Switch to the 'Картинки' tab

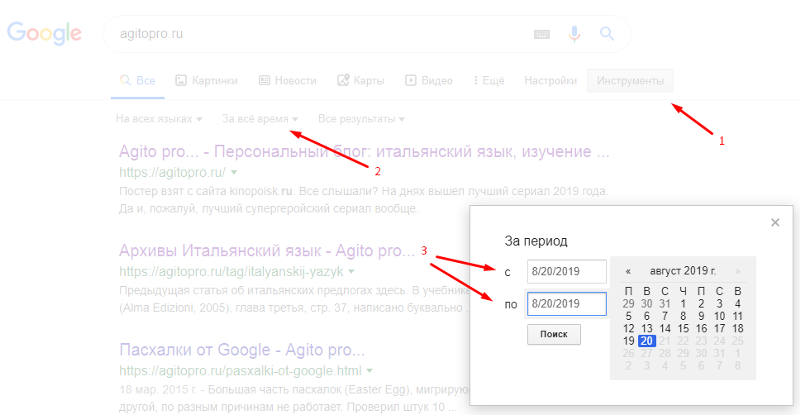tap(206, 81)
